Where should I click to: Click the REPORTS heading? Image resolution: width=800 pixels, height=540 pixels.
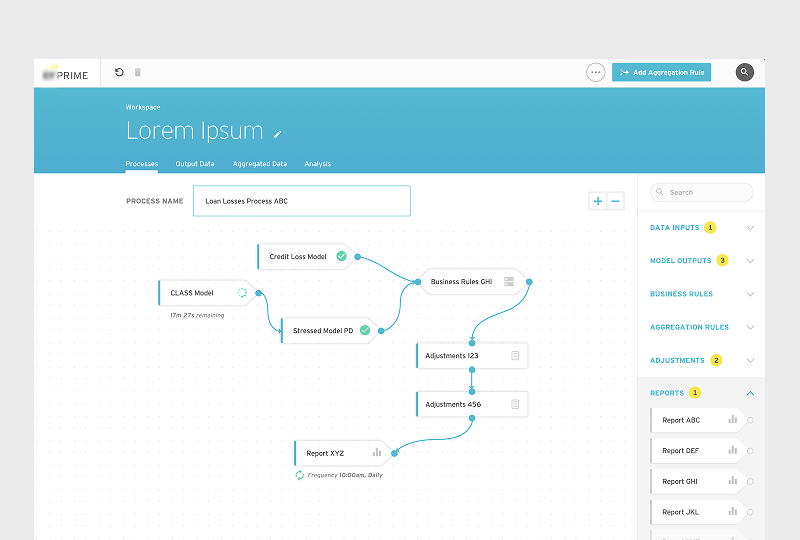click(666, 393)
